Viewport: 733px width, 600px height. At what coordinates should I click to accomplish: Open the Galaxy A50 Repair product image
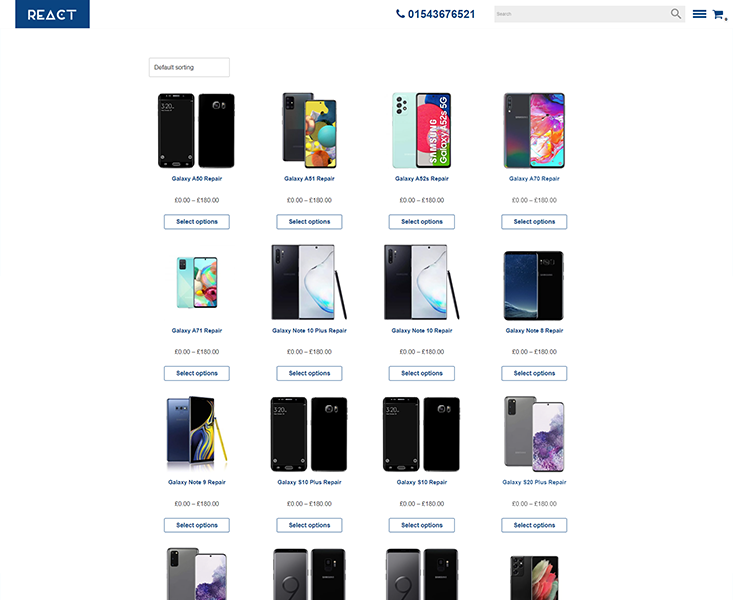point(196,130)
